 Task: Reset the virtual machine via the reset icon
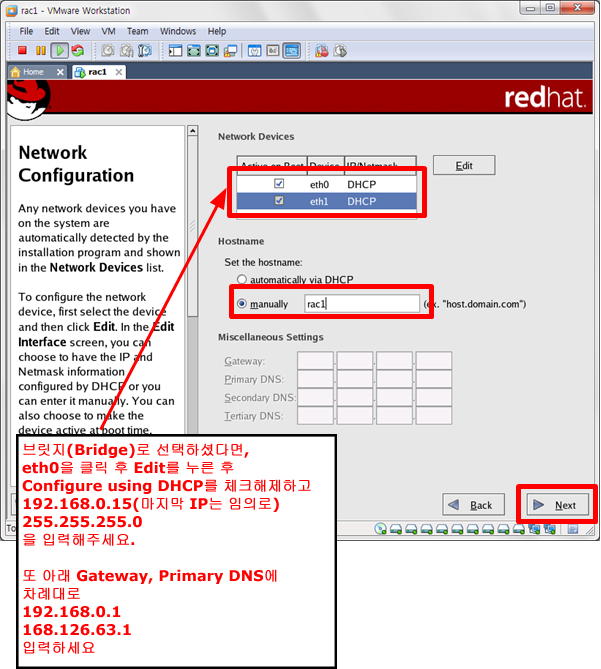point(78,51)
